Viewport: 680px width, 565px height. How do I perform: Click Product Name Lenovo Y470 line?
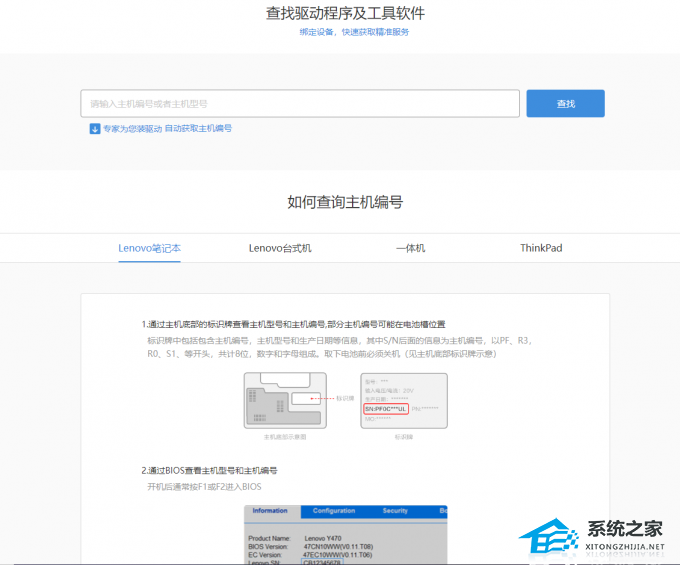[295, 538]
